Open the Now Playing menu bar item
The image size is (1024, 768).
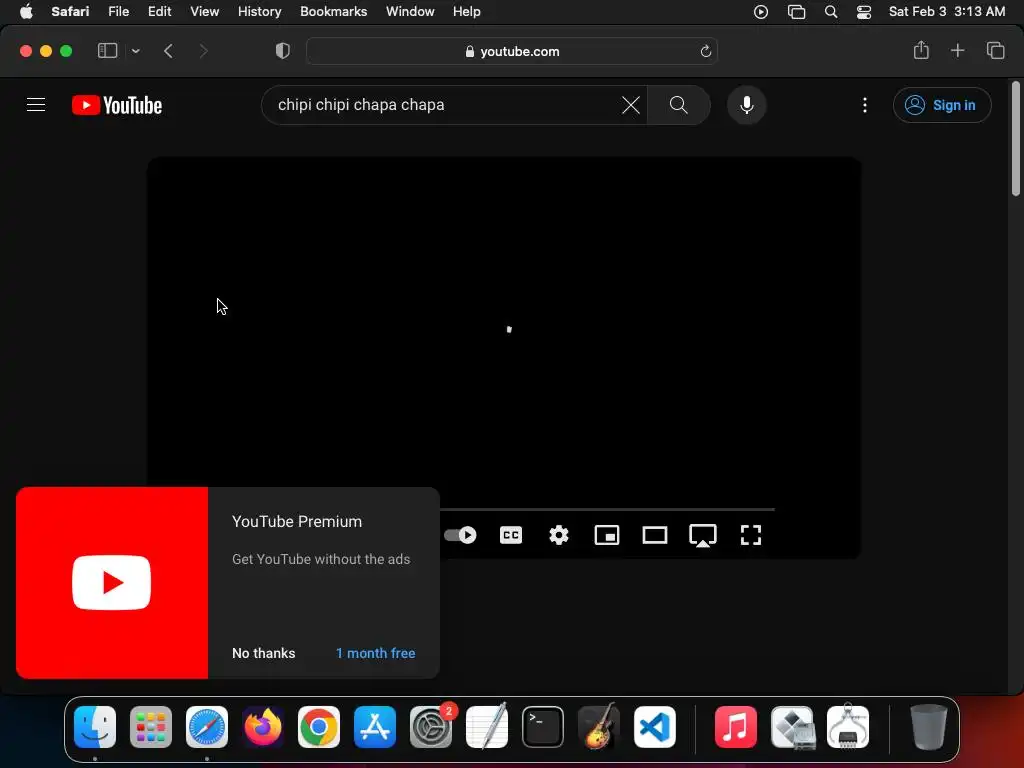click(x=760, y=12)
